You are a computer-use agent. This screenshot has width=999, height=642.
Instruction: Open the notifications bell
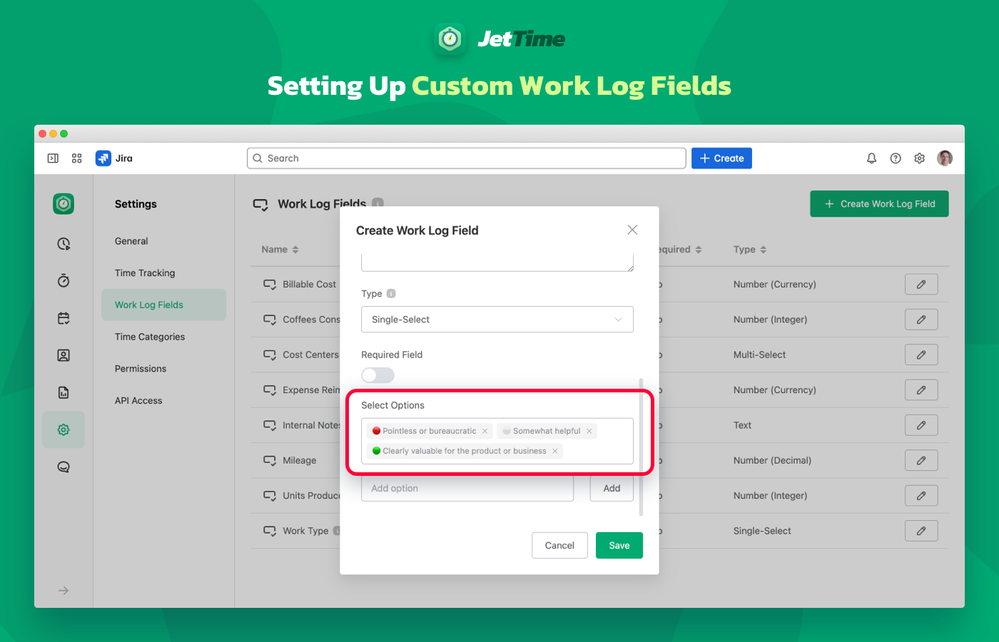(872, 158)
